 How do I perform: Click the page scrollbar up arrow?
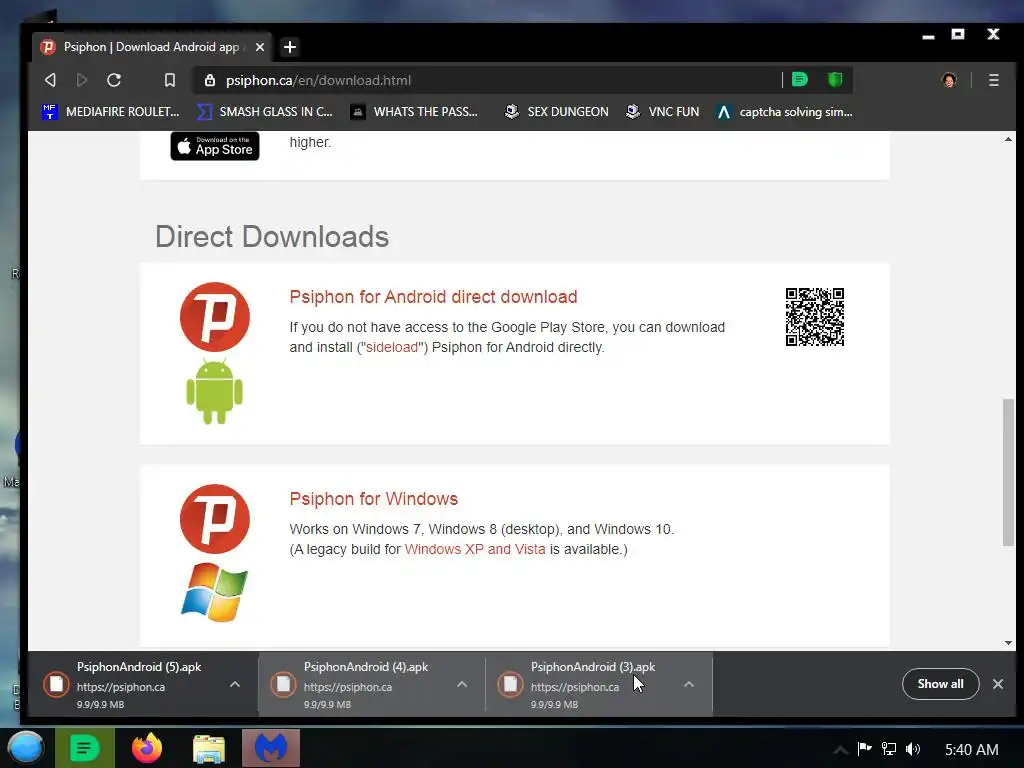point(1008,139)
